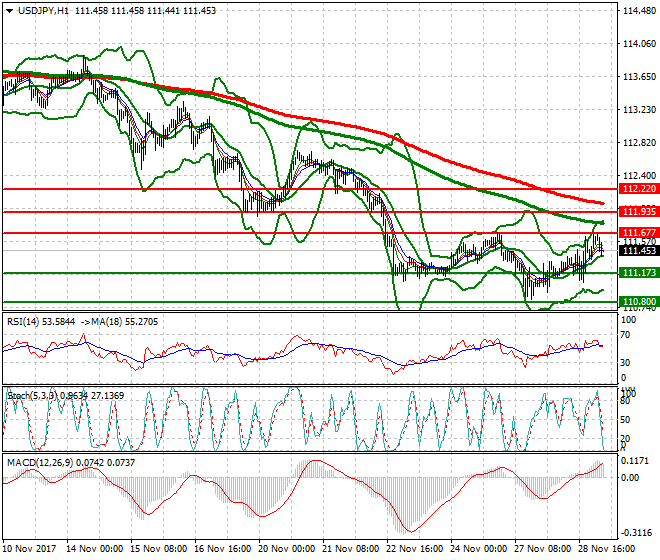660x560 pixels.
Task: Click the 114.480 price scale value
Action: [x=639, y=11]
